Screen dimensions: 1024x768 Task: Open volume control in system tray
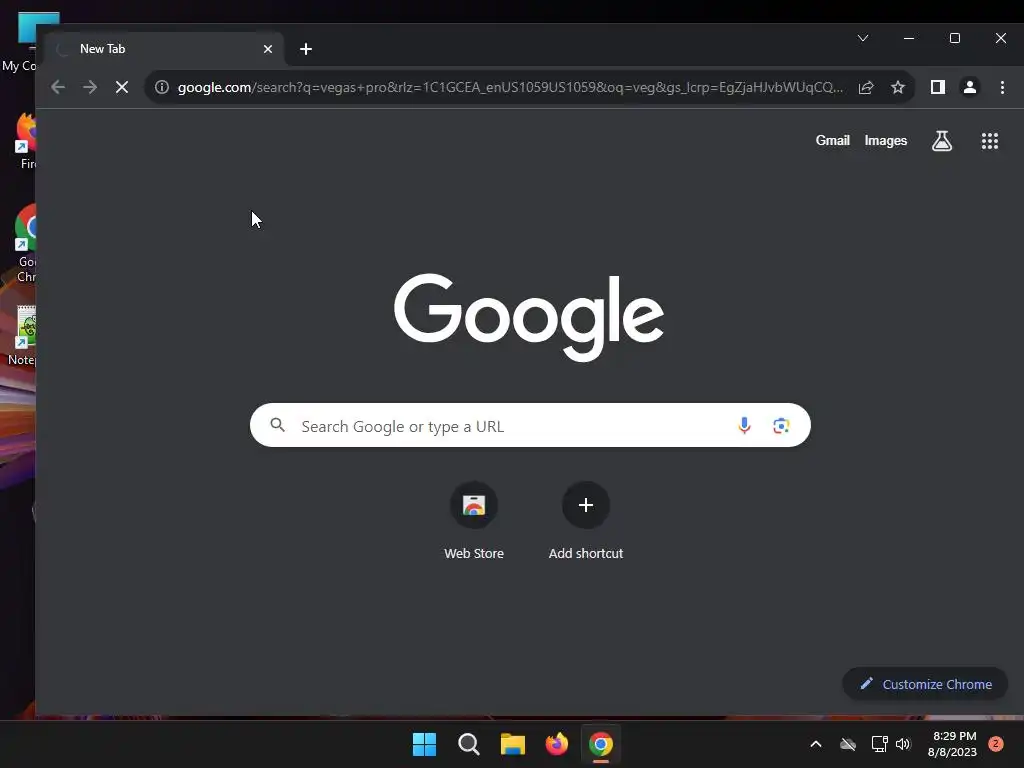903,744
